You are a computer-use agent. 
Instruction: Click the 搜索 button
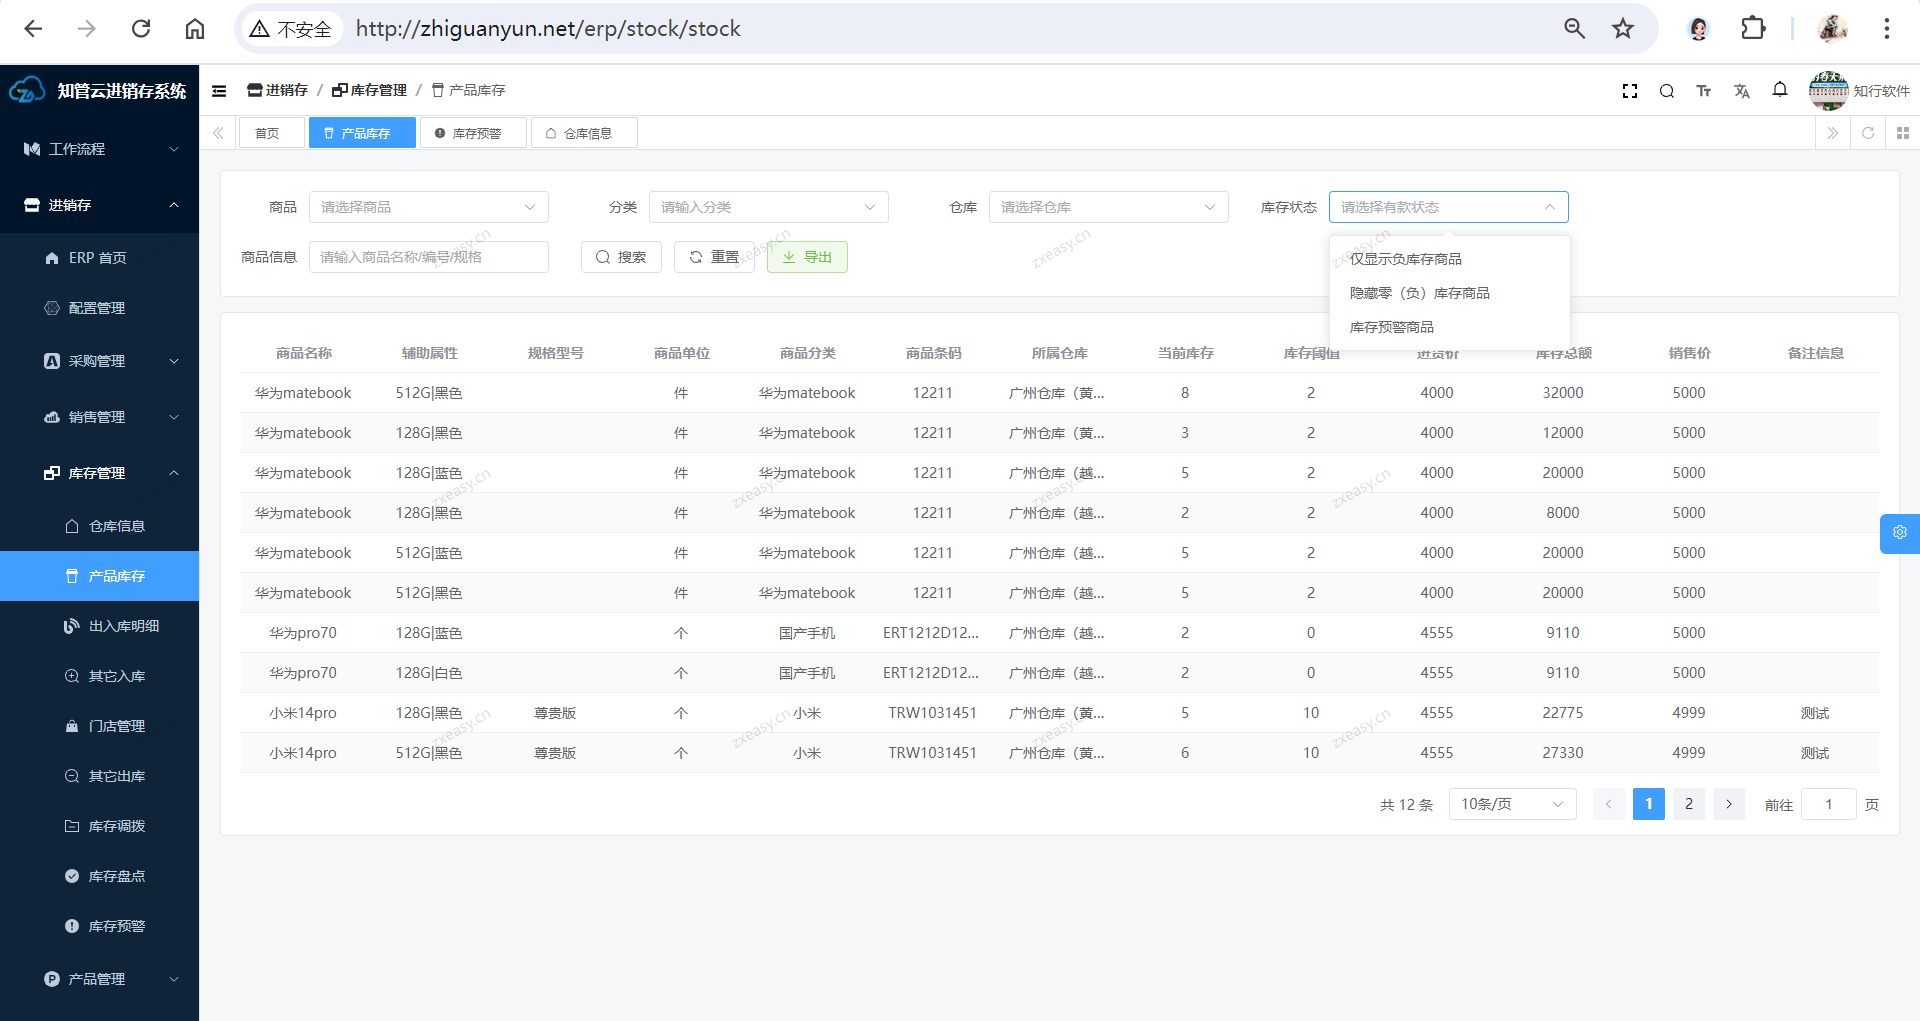tap(621, 257)
